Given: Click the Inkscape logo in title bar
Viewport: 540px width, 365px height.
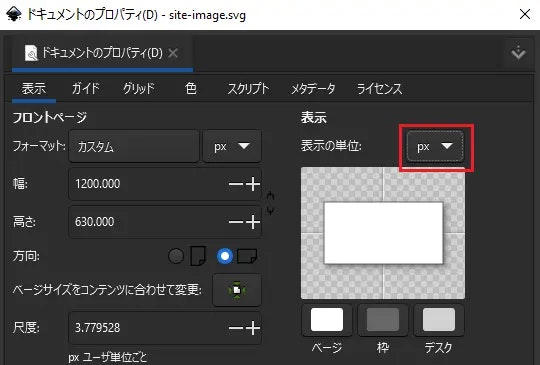Looking at the screenshot, I should pyautogui.click(x=14, y=14).
